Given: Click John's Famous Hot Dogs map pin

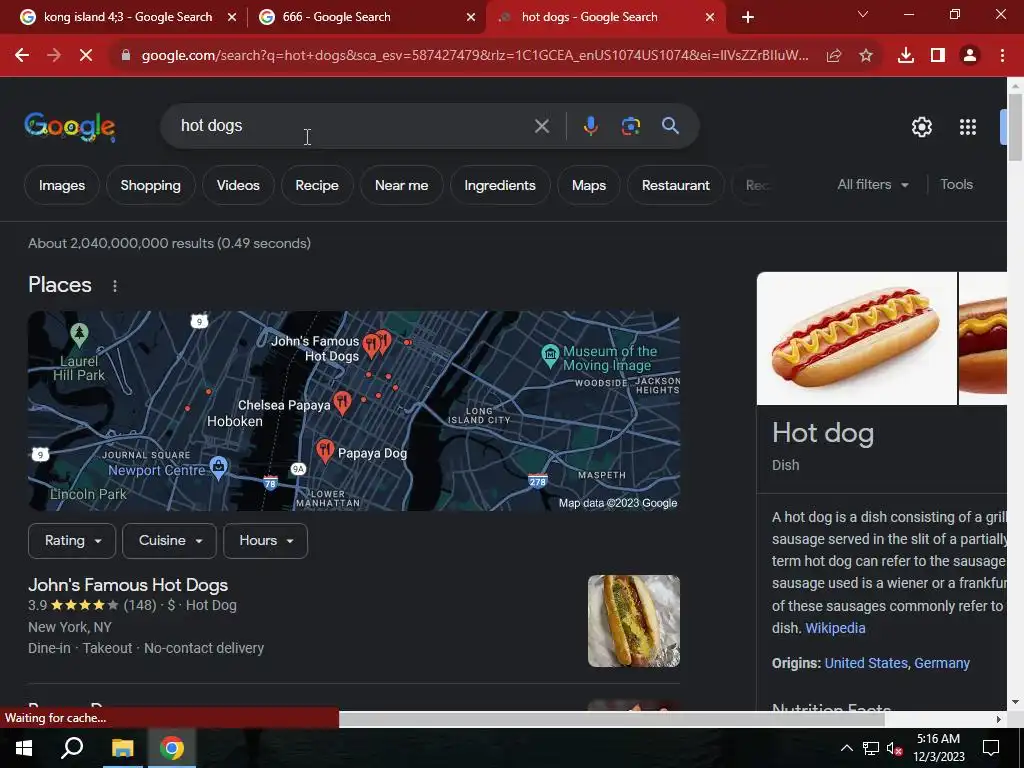Looking at the screenshot, I should (x=372, y=346).
